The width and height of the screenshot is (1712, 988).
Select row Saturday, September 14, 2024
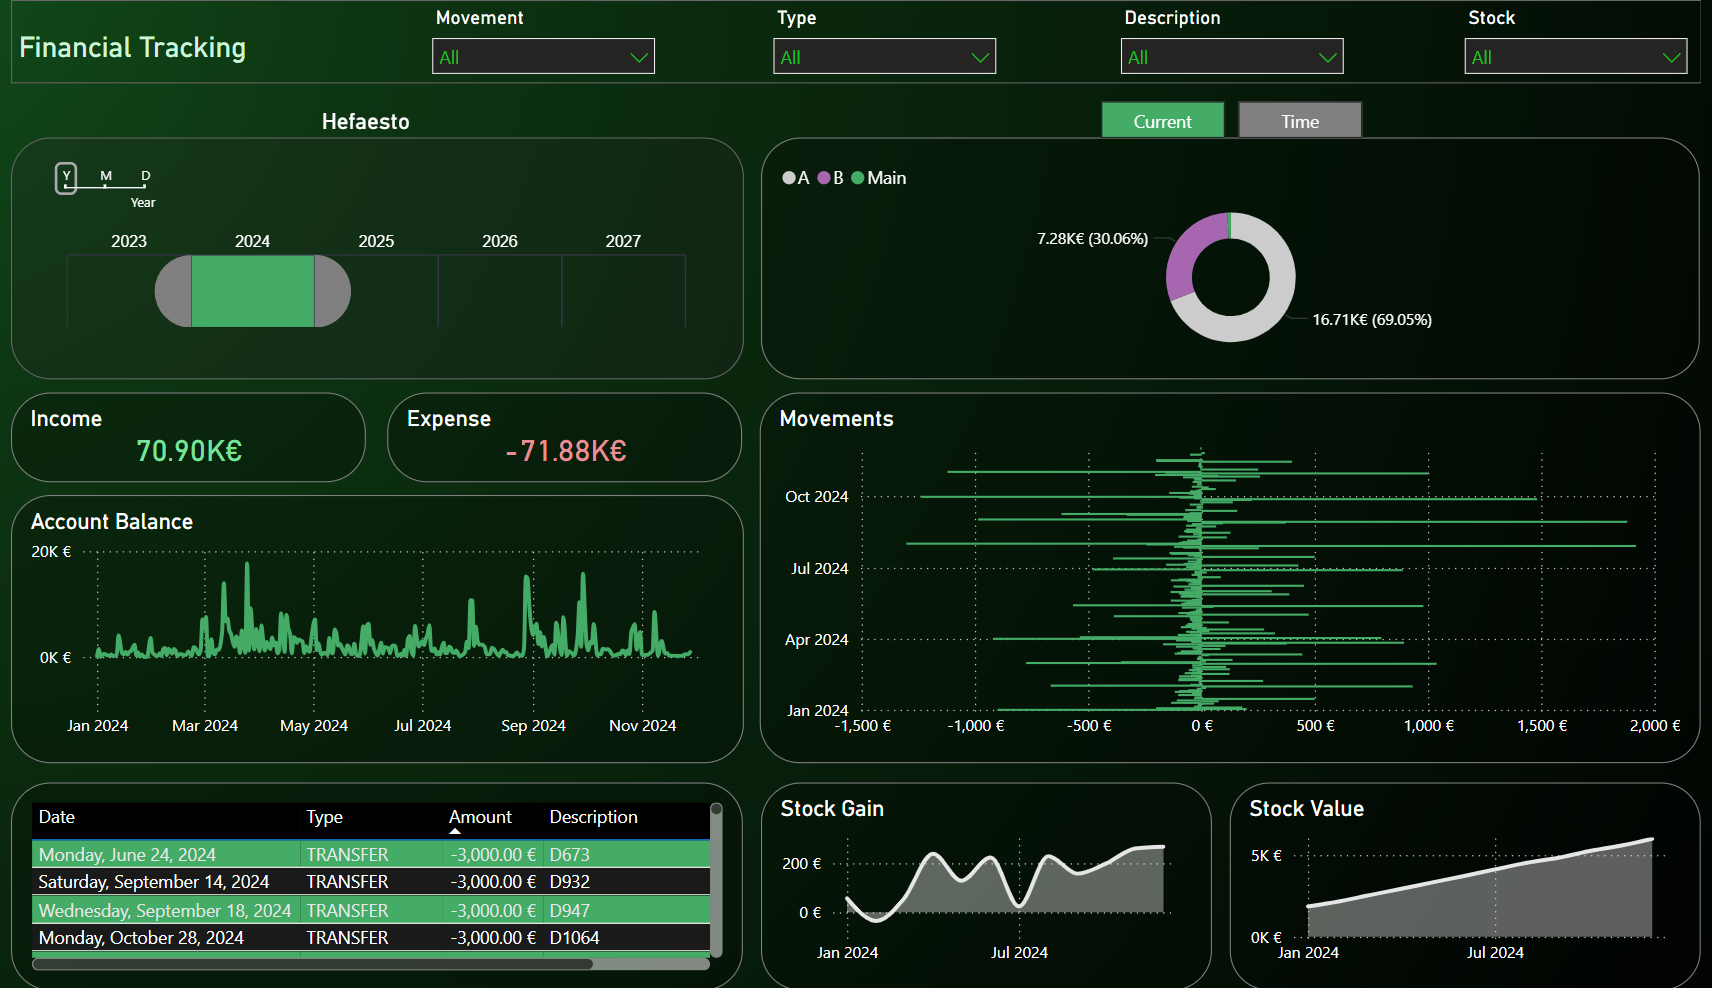pyautogui.click(x=371, y=882)
